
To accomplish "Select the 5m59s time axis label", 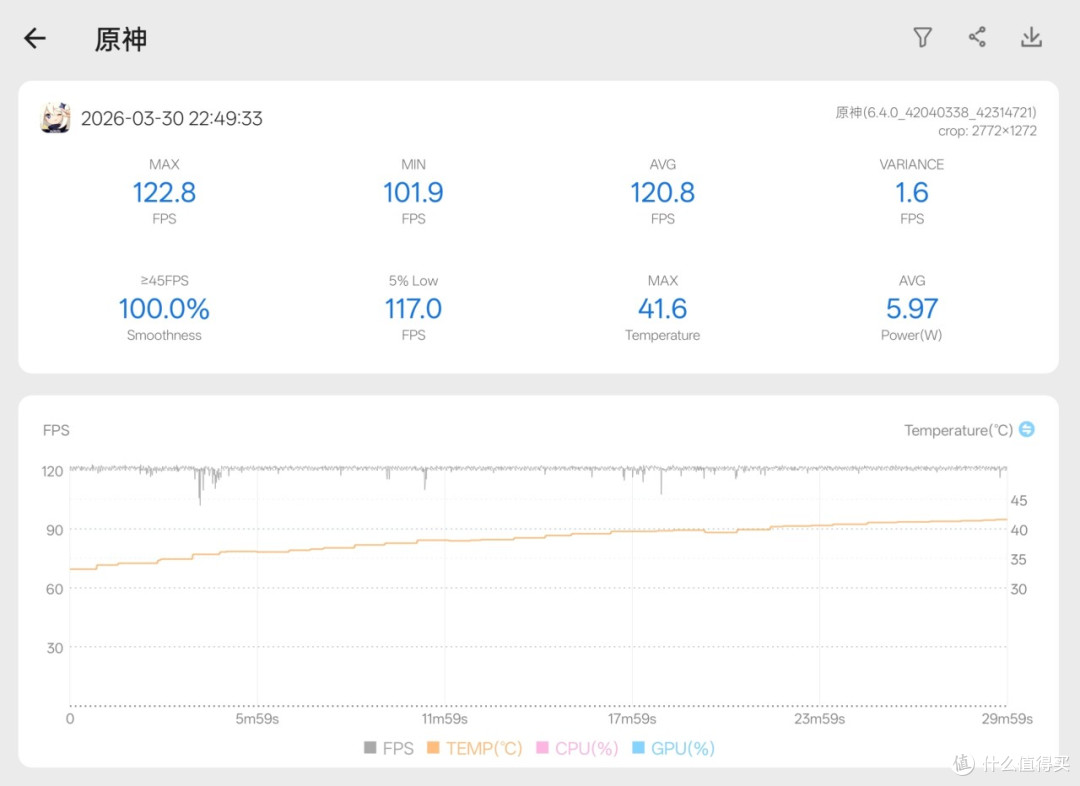I will pyautogui.click(x=257, y=718).
